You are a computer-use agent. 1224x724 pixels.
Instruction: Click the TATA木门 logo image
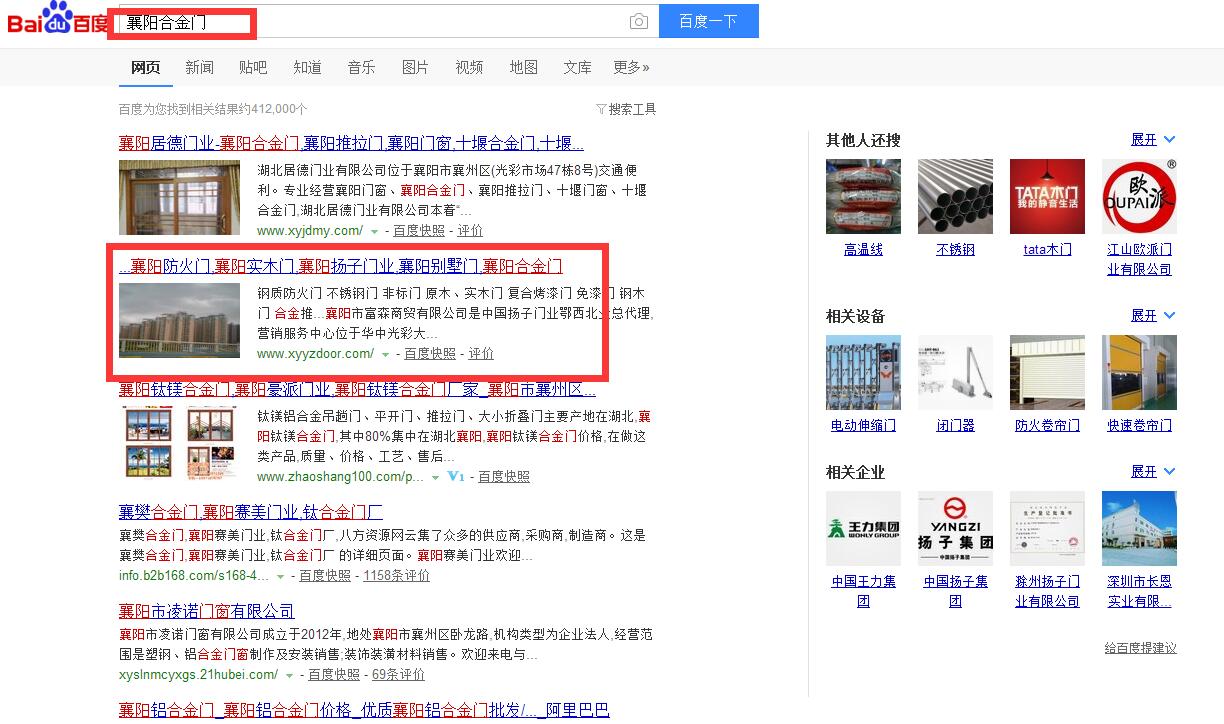(1047, 196)
